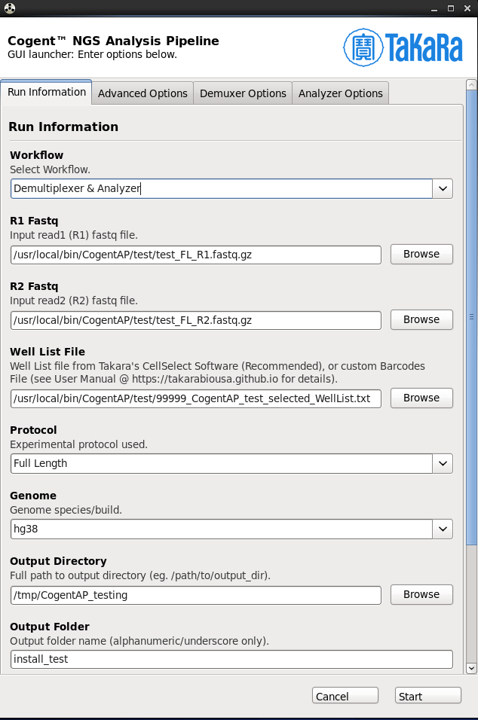
Task: Browse for the R2 Fastq file
Action: 422,320
